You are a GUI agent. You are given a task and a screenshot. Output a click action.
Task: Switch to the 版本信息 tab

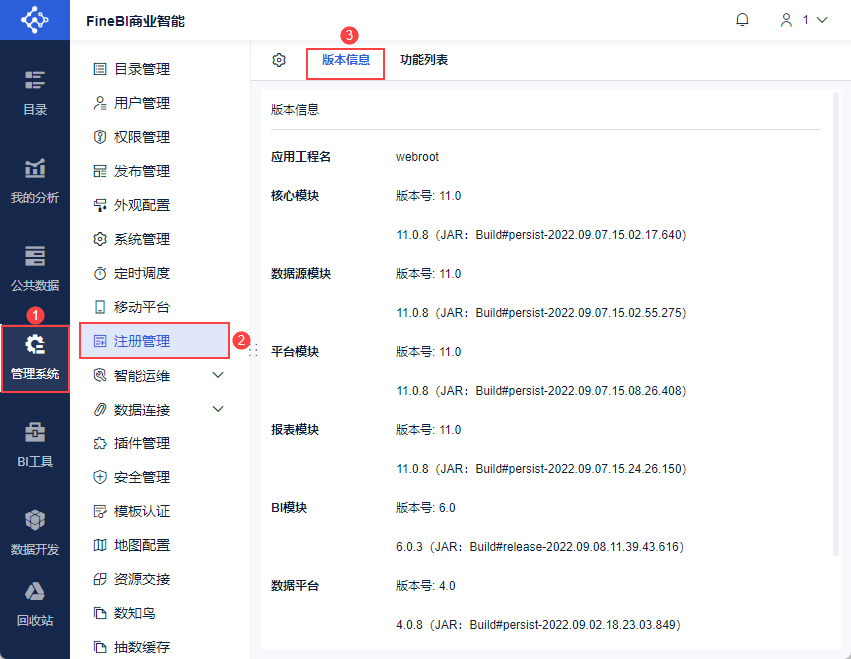pos(346,60)
